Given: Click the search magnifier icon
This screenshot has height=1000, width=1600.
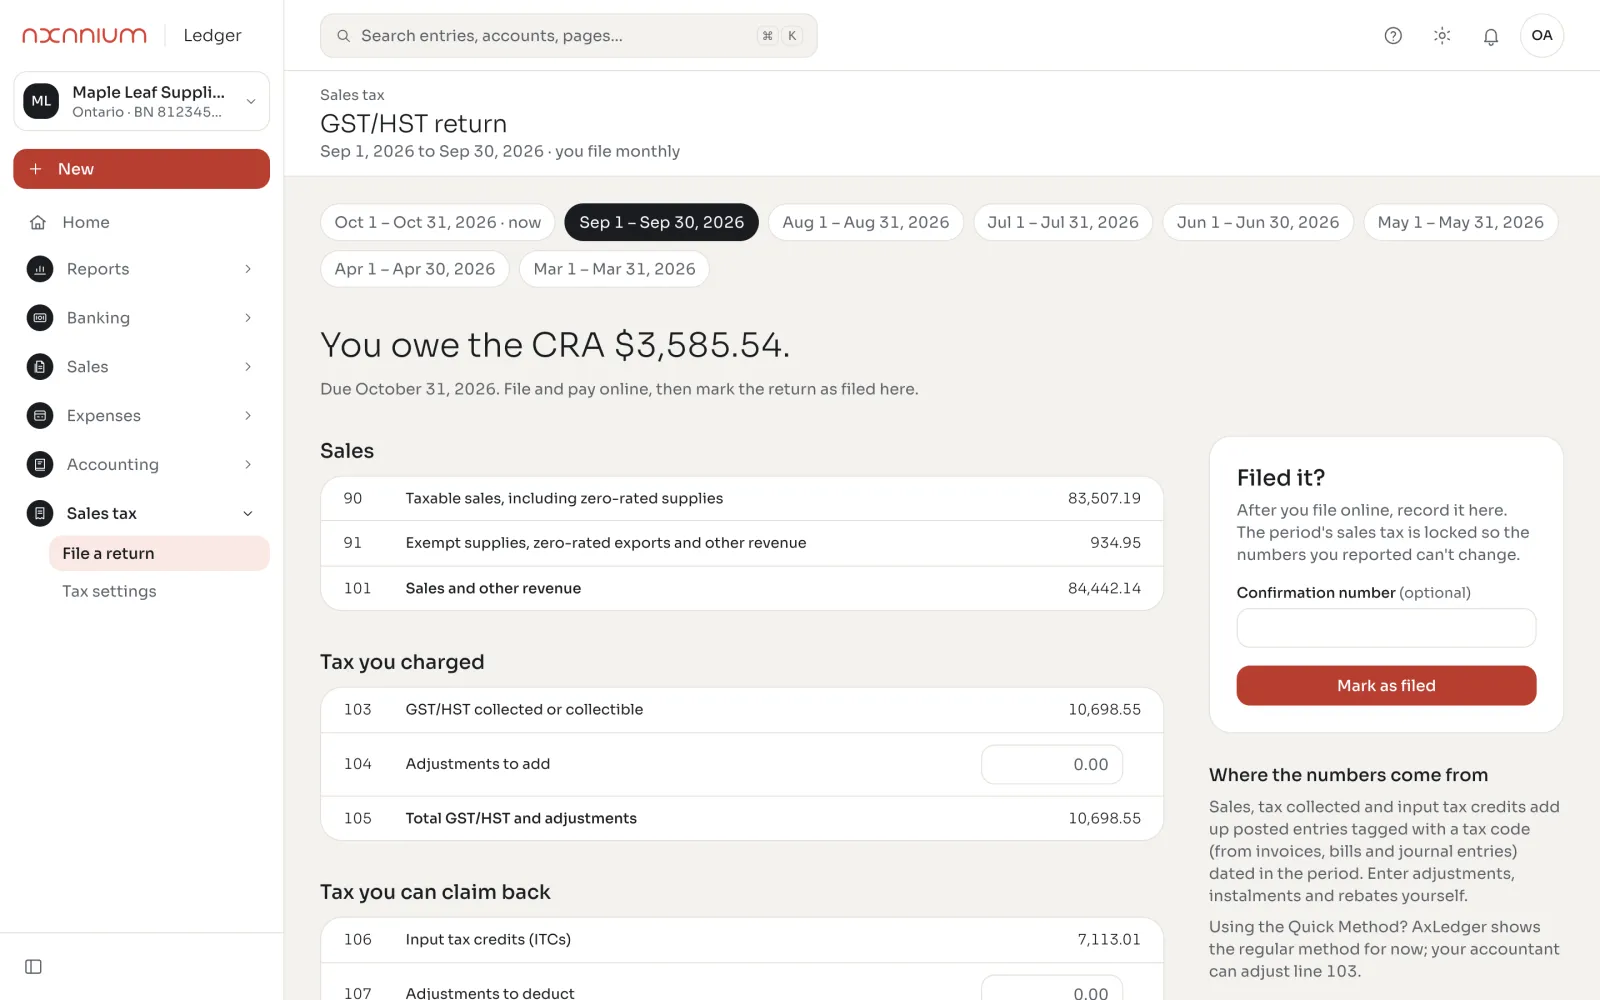Looking at the screenshot, I should pos(343,36).
